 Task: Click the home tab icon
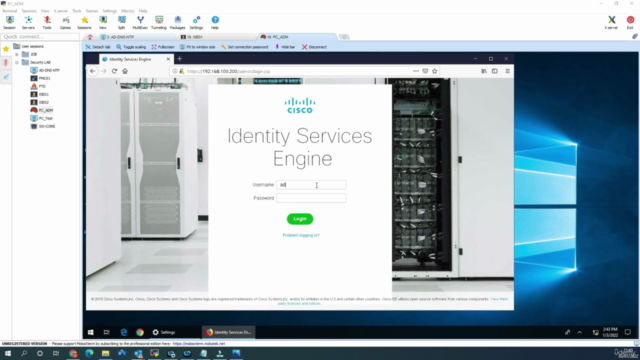point(90,37)
